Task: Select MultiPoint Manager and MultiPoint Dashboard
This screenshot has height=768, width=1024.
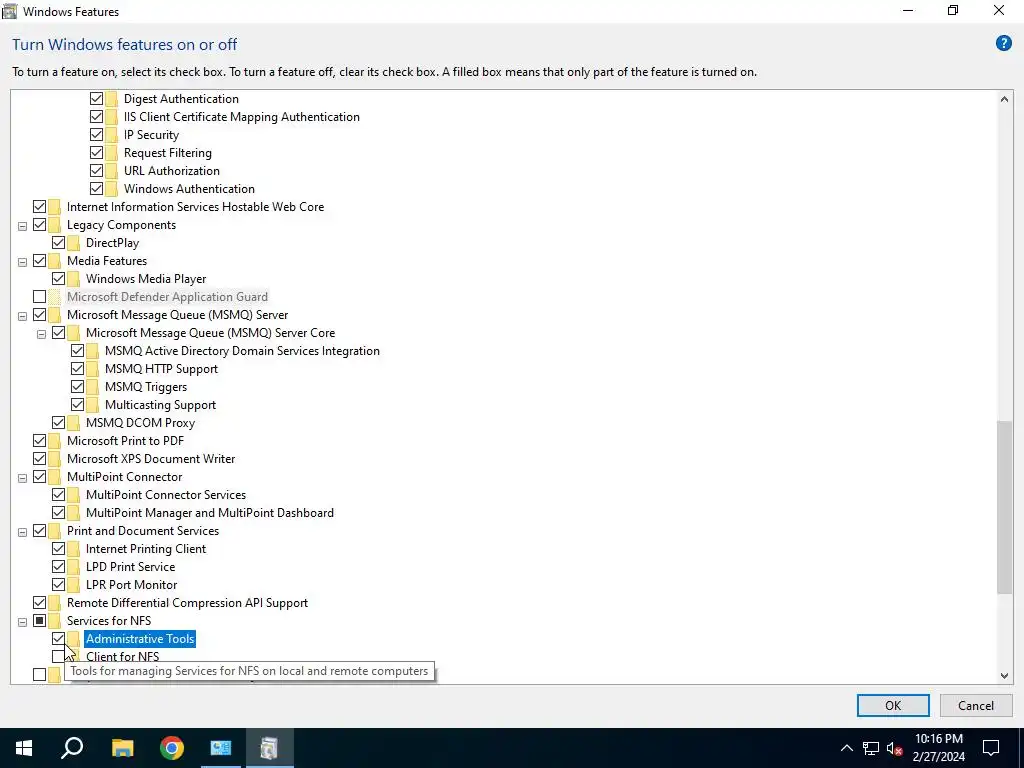Action: pyautogui.click(x=210, y=513)
